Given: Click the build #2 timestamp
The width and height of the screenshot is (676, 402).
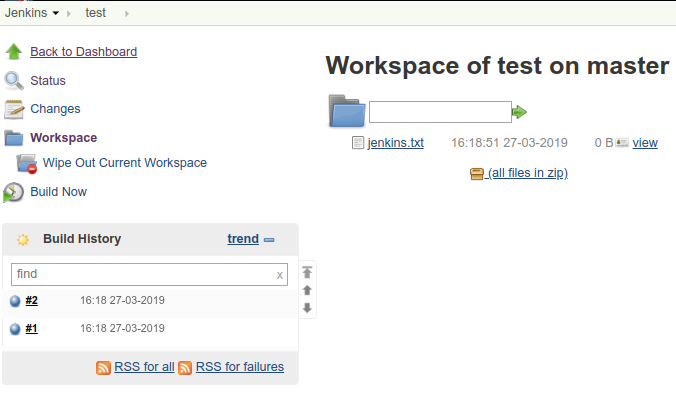Looking at the screenshot, I should point(122,300).
